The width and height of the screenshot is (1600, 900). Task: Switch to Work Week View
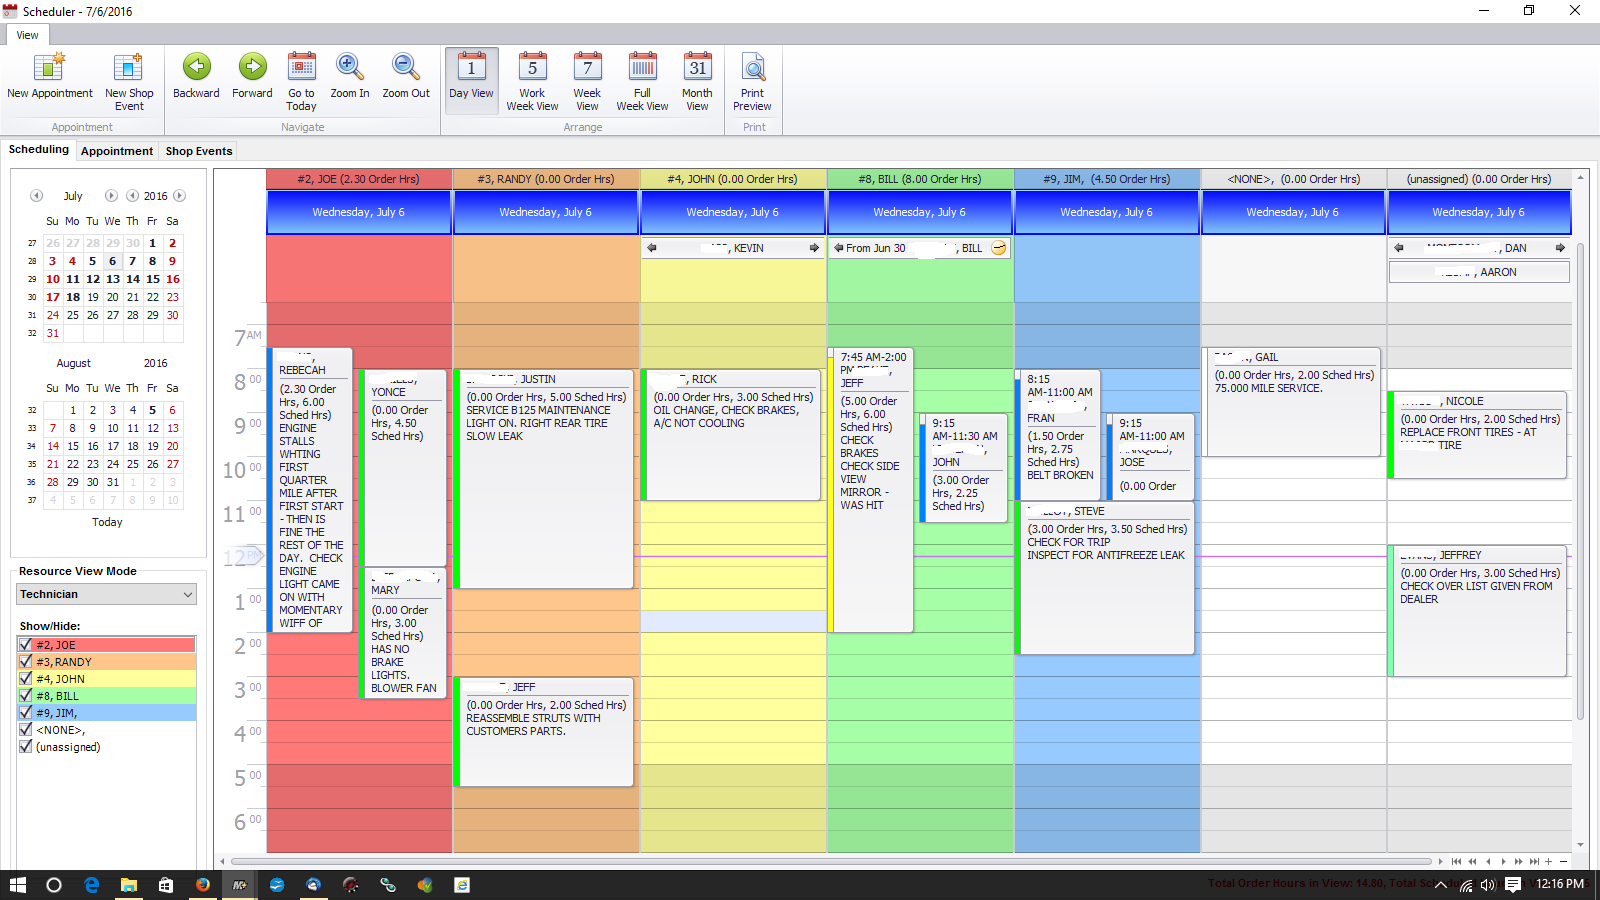pos(532,80)
